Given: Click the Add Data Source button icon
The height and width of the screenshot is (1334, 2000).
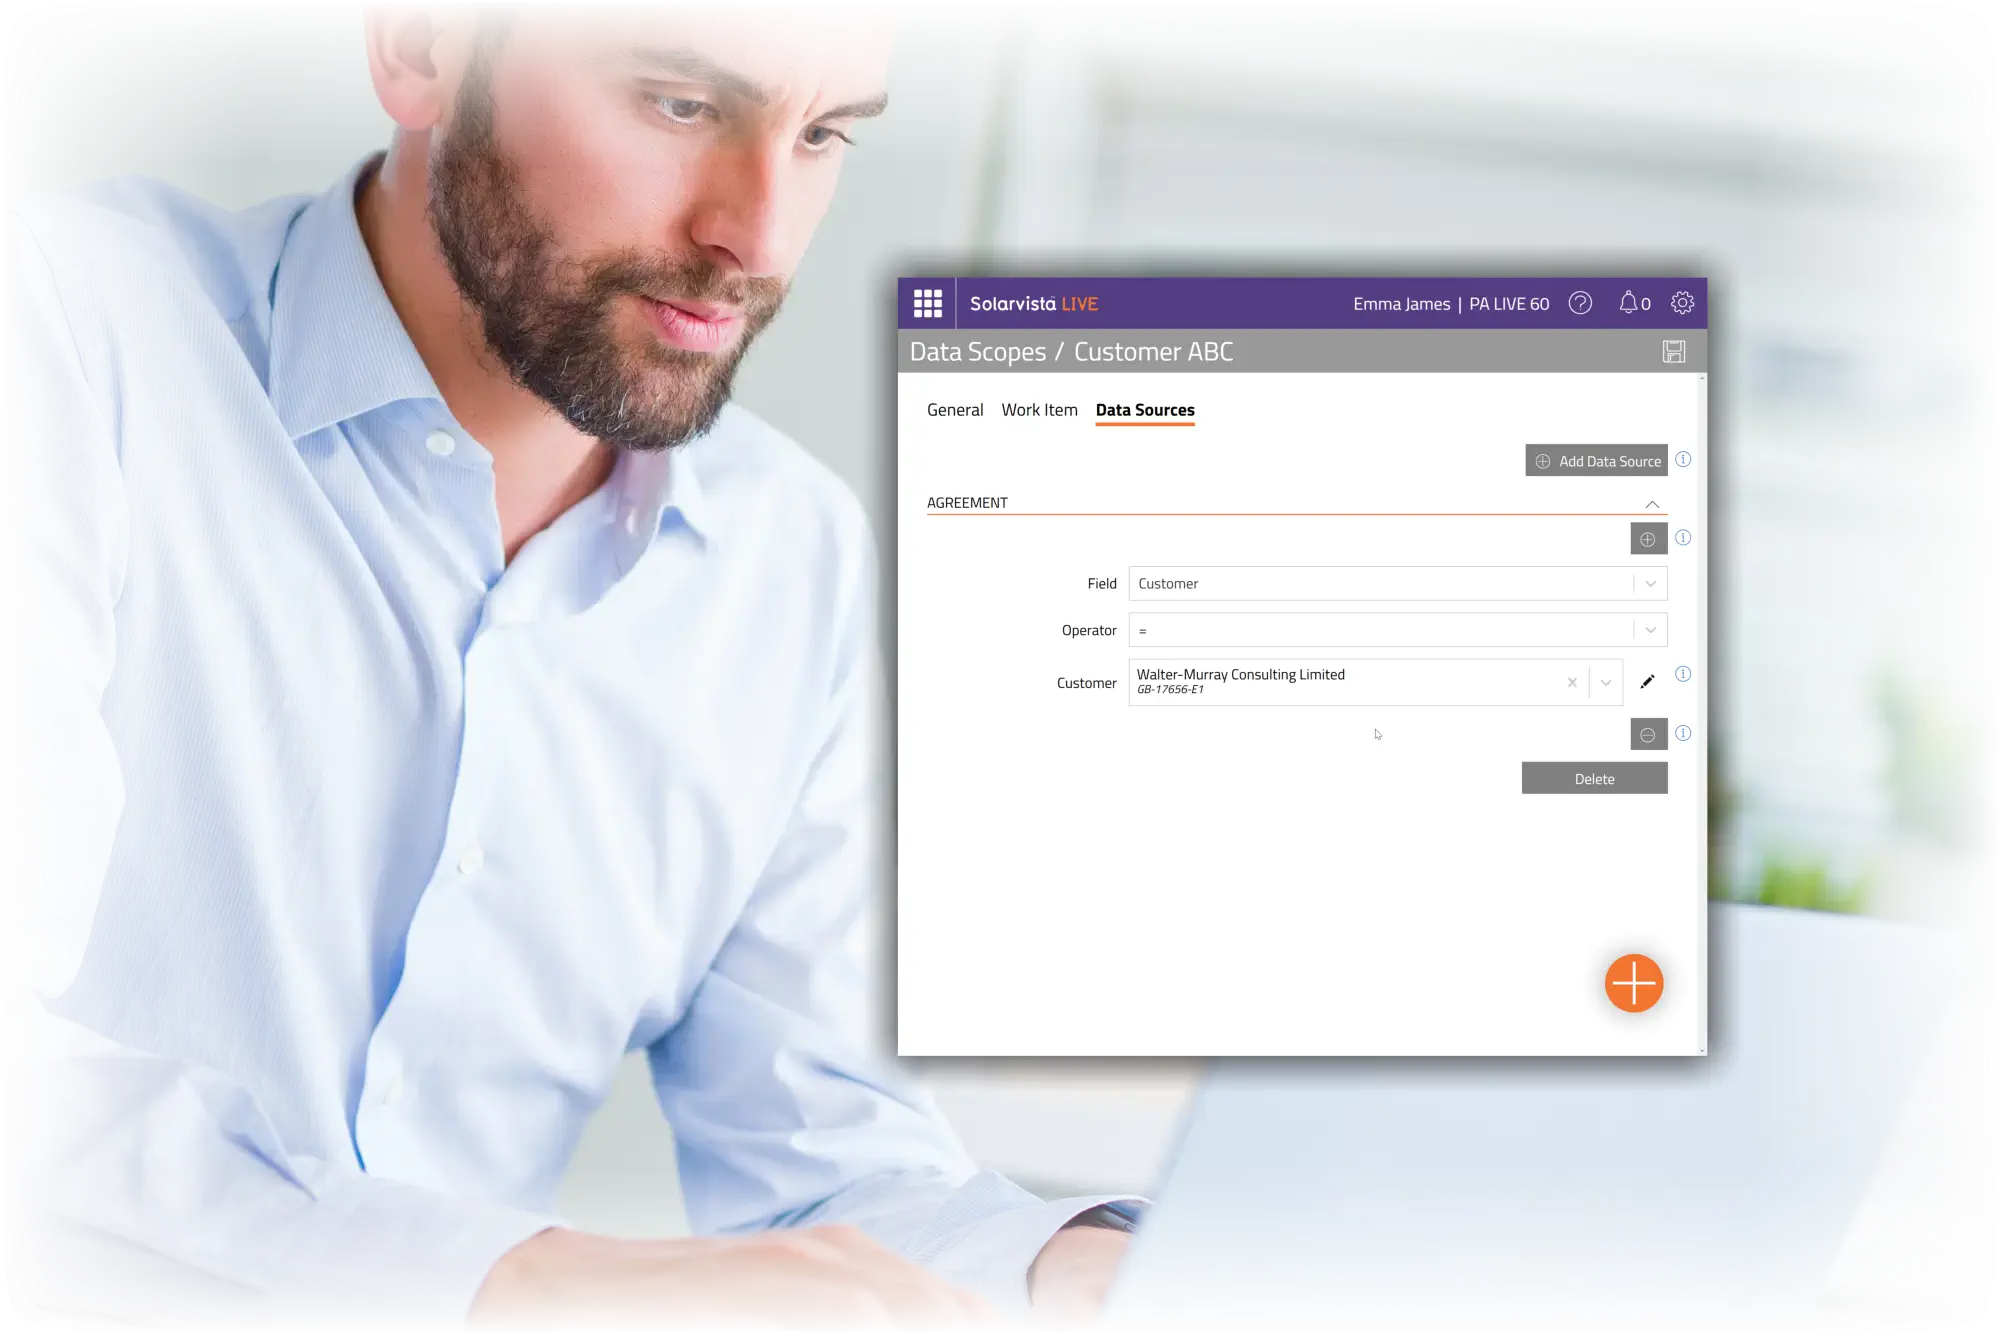Looking at the screenshot, I should pyautogui.click(x=1543, y=460).
